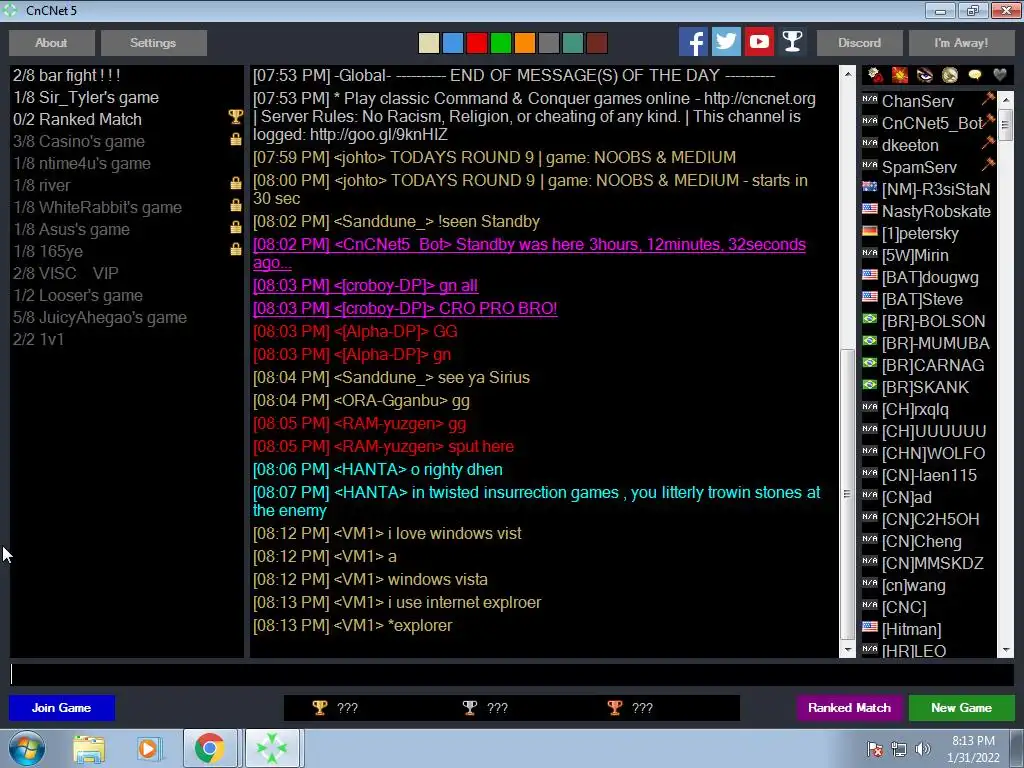This screenshot has width=1024, height=768.
Task: Click the gold coin icon above user list
Action: (x=950, y=75)
